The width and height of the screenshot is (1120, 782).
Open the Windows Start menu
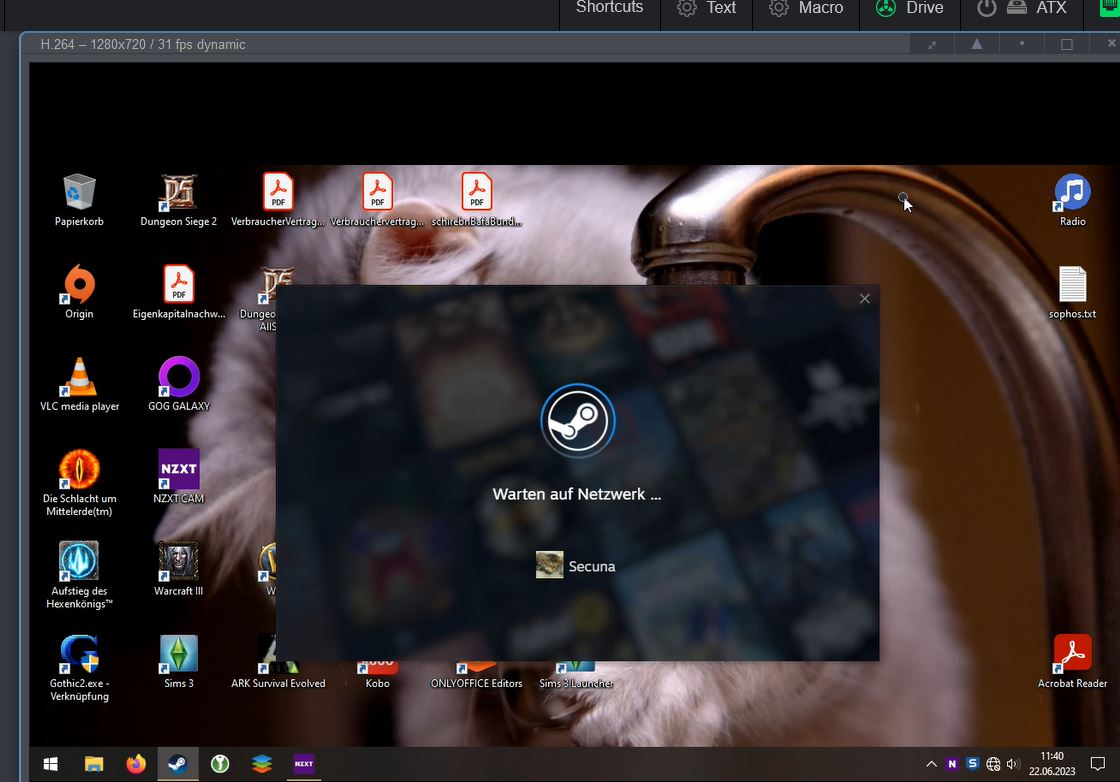(51, 764)
